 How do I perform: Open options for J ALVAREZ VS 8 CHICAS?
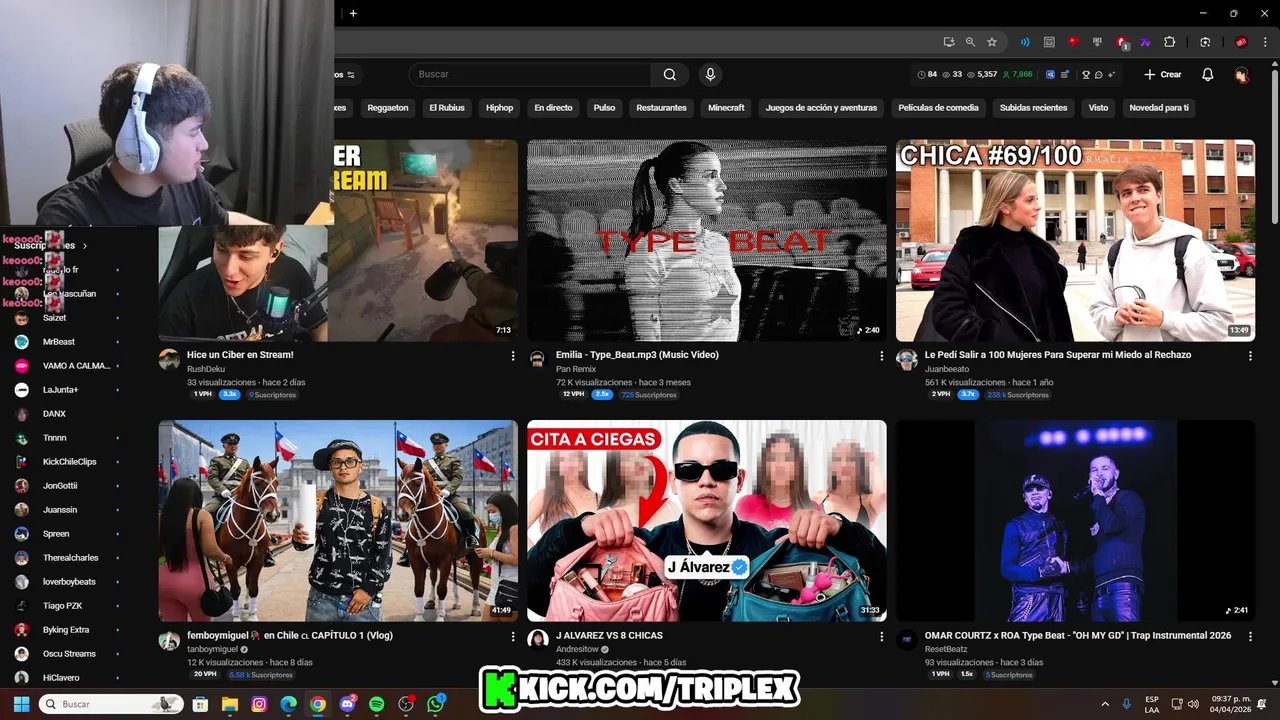coord(881,636)
